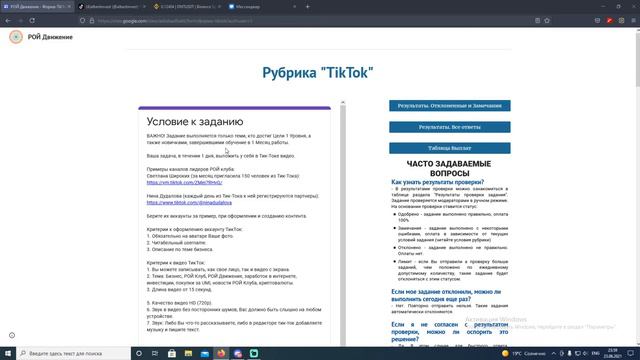Open reader view icon in the address bar
The image size is (640, 360).
tap(537, 20)
